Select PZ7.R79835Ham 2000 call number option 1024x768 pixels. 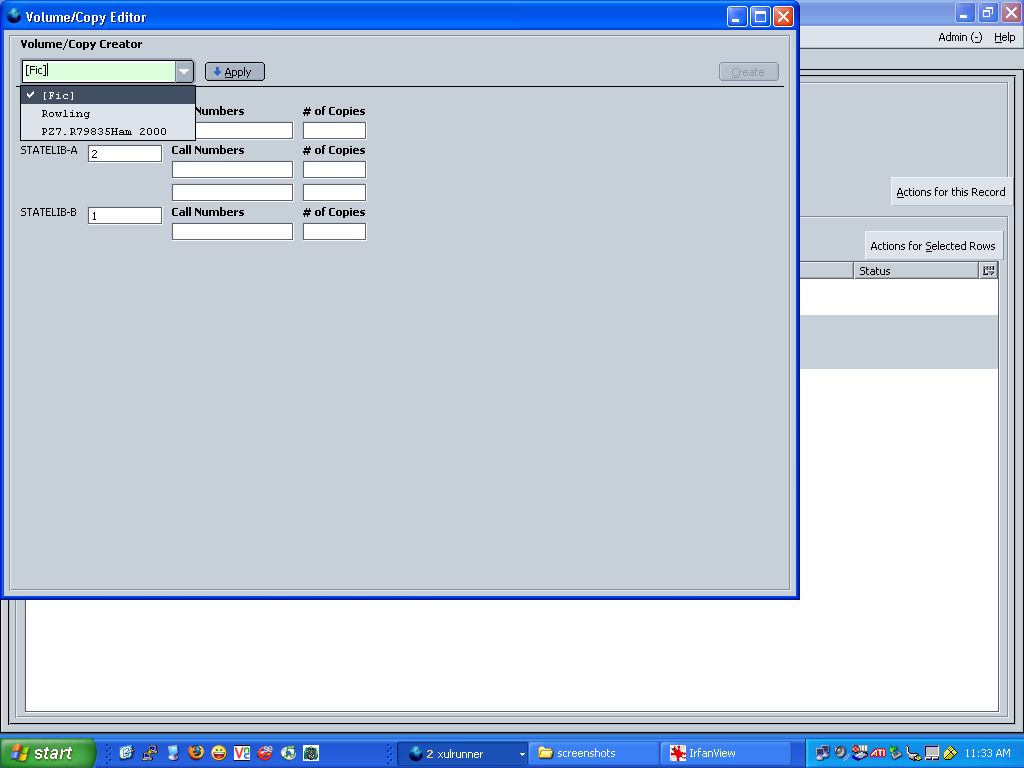108,132
